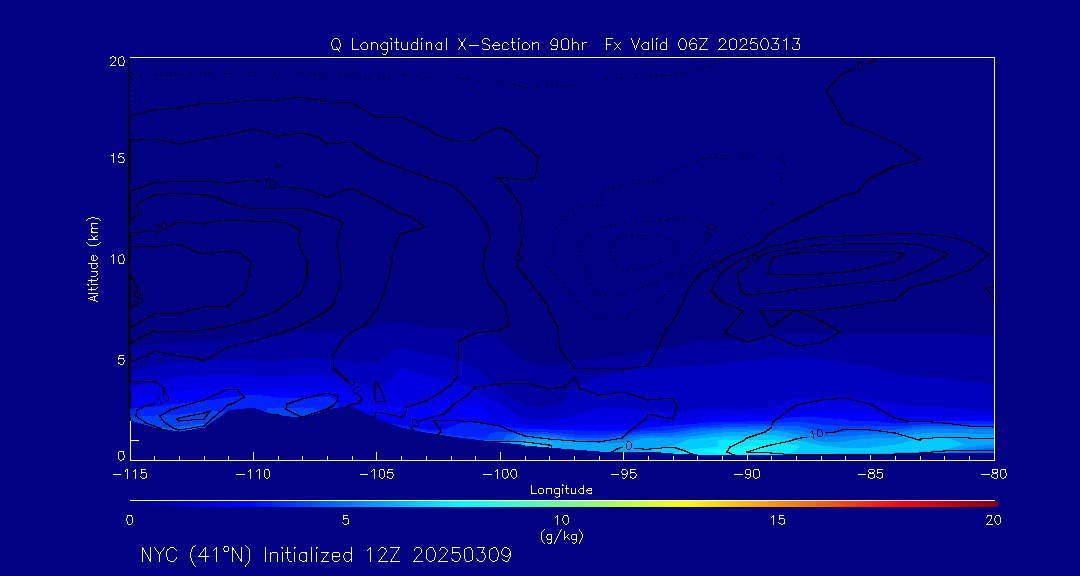This screenshot has height=576, width=1080.
Task: Click the 5 label under the color scale
Action: point(346,521)
